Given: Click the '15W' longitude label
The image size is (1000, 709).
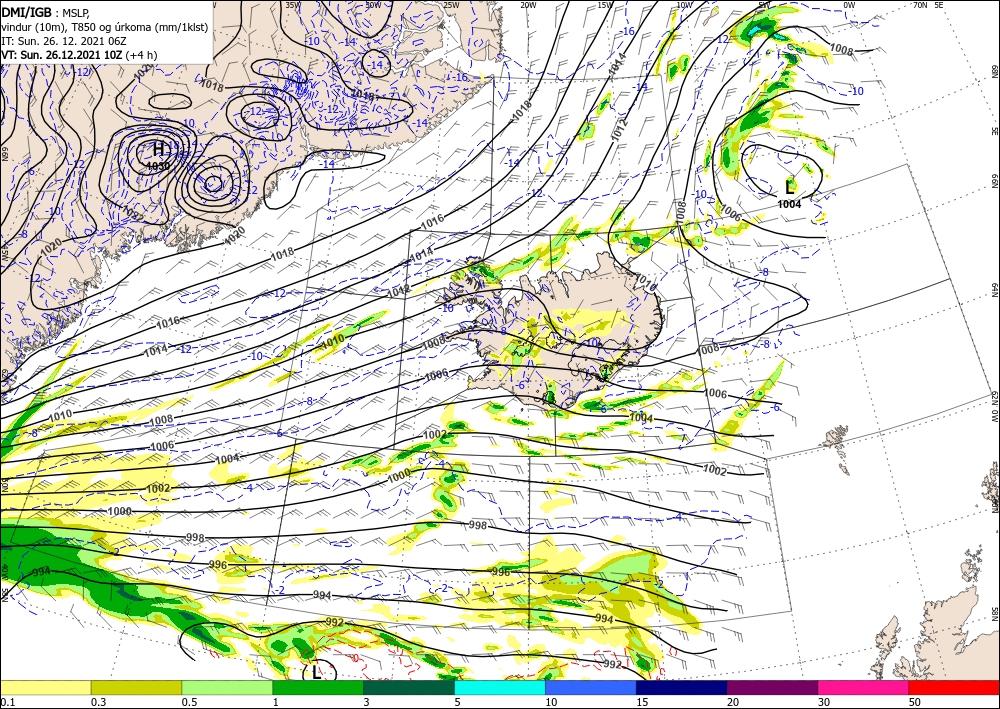Looking at the screenshot, I should pyautogui.click(x=605, y=5).
